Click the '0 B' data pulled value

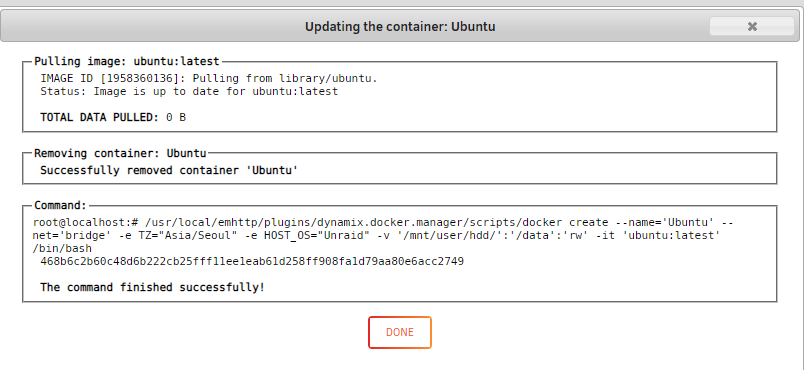(176, 117)
